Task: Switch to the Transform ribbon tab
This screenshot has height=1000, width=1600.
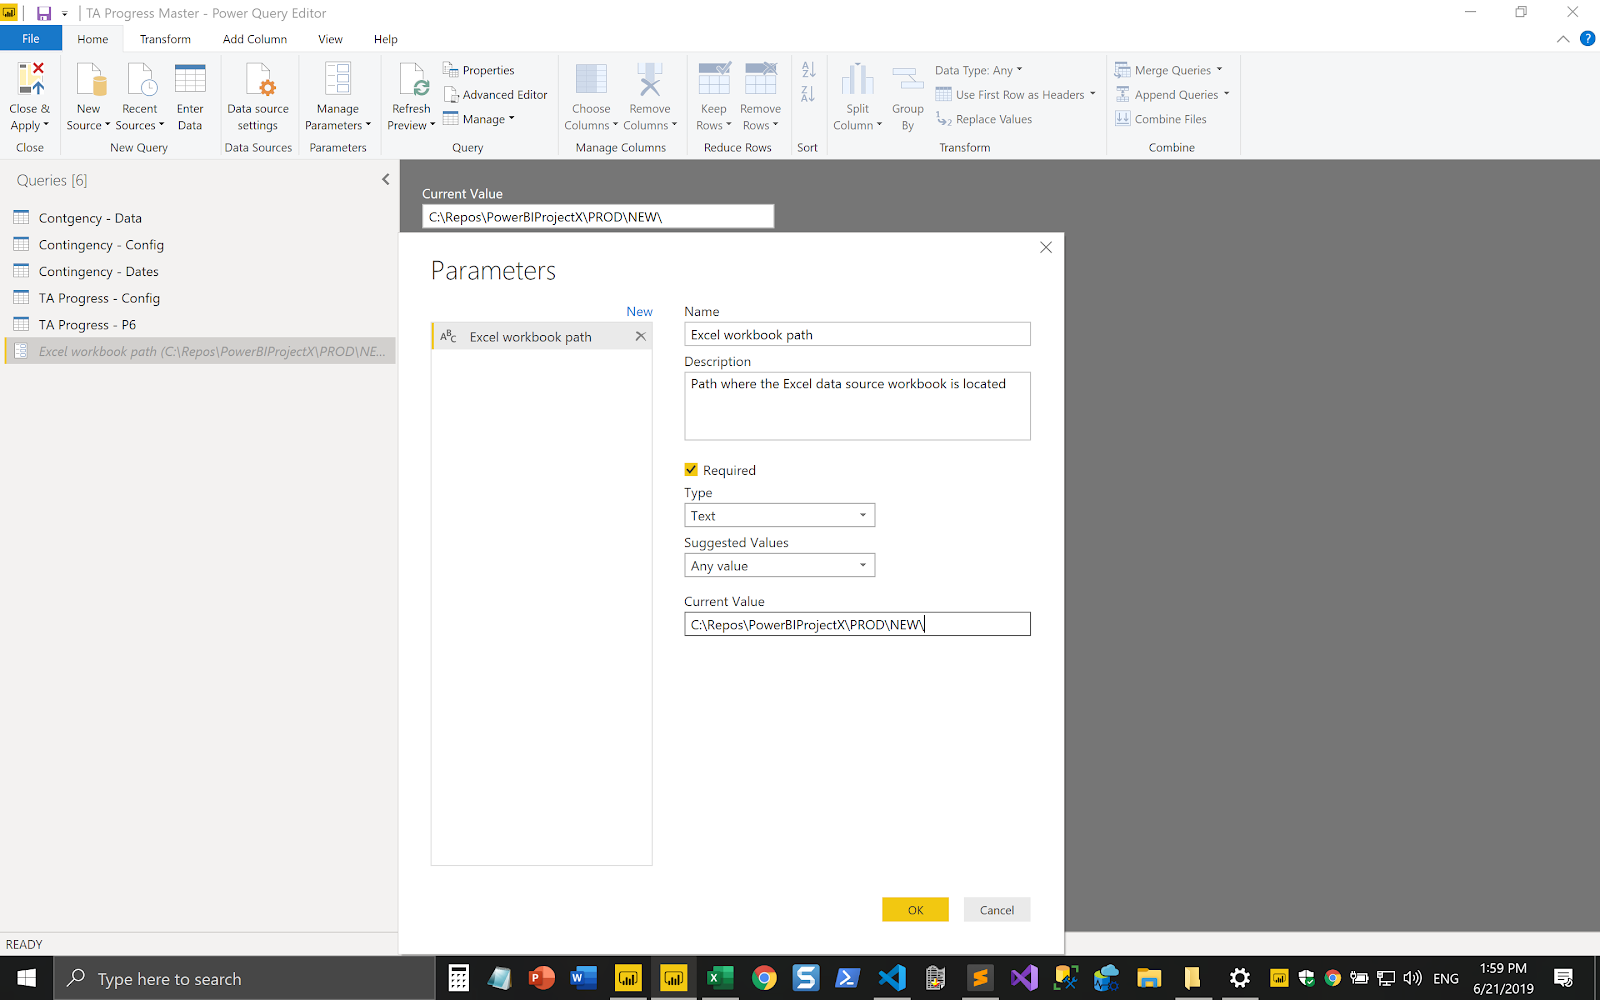Action: tap(165, 39)
